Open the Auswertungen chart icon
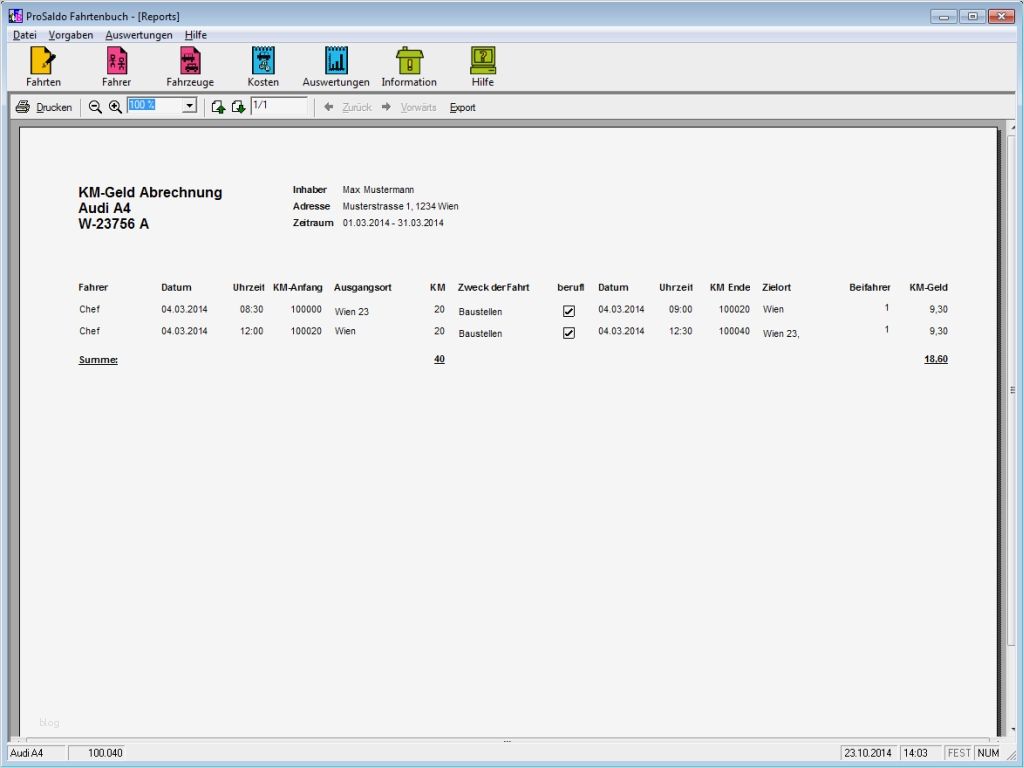This screenshot has height=768, width=1024. (336, 60)
